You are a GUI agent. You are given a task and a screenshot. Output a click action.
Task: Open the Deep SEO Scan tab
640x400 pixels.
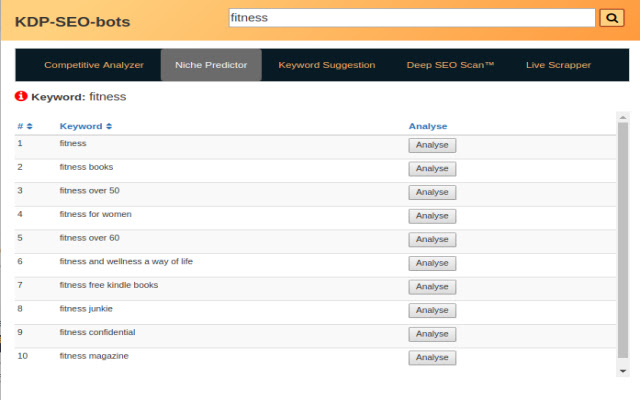coord(450,65)
